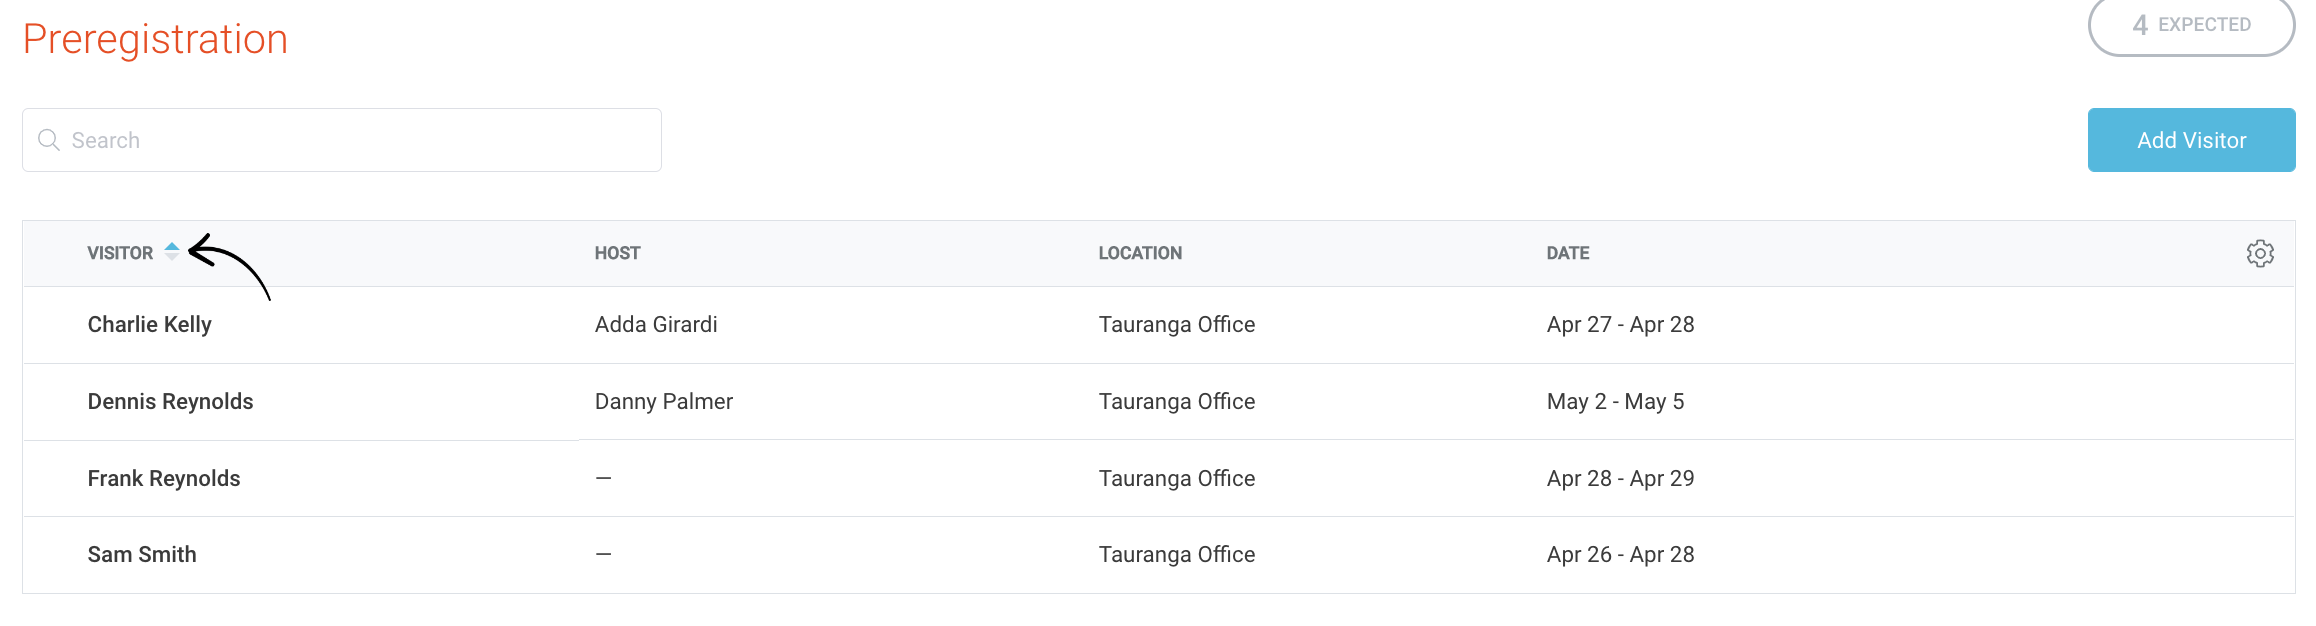The width and height of the screenshot is (2316, 626).
Task: Toggle the Visitor column sort arrows
Action: (172, 251)
